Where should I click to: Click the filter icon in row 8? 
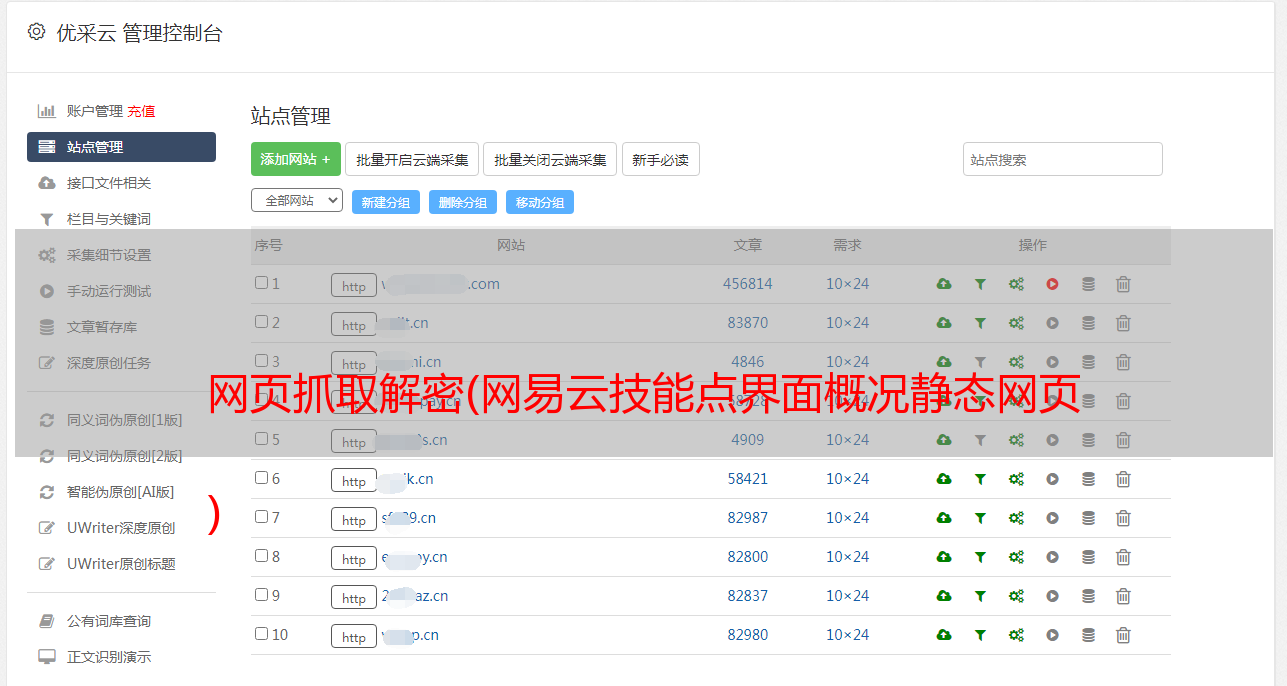(x=980, y=557)
